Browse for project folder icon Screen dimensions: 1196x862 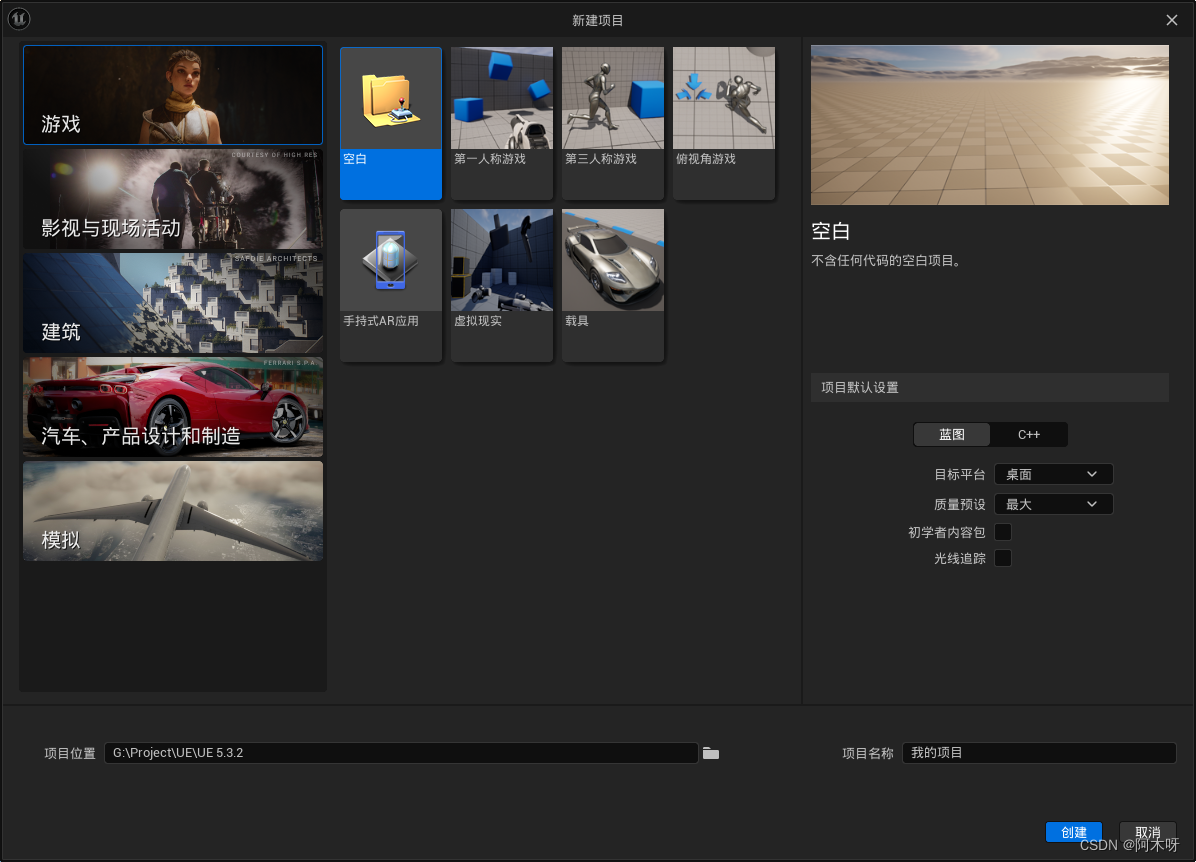coord(711,754)
